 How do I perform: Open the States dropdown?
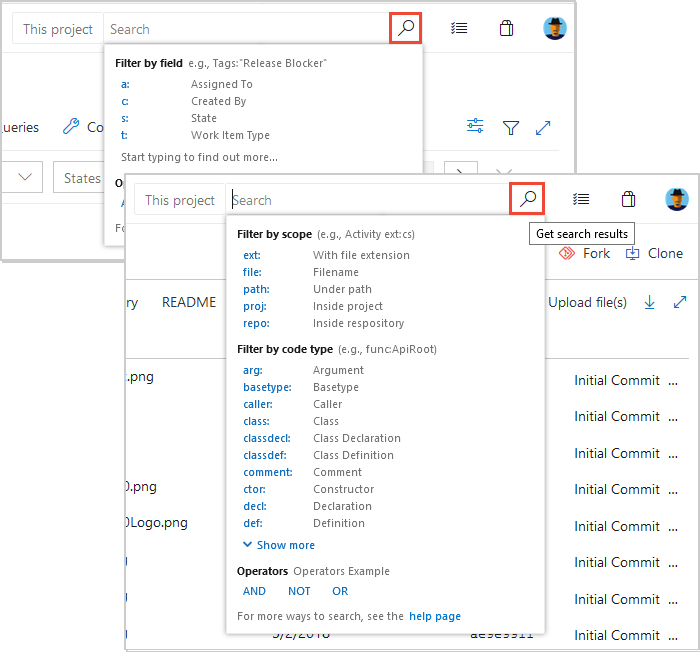pos(79,178)
